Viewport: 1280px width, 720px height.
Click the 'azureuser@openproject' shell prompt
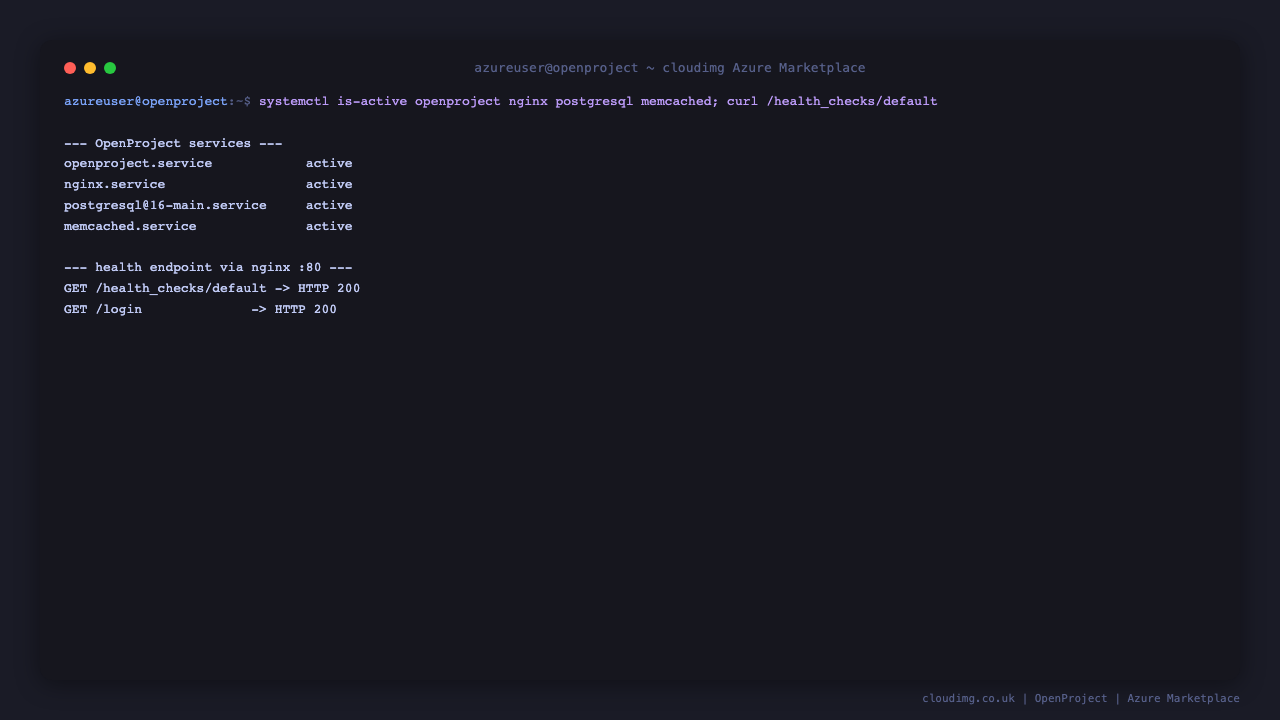click(x=146, y=101)
